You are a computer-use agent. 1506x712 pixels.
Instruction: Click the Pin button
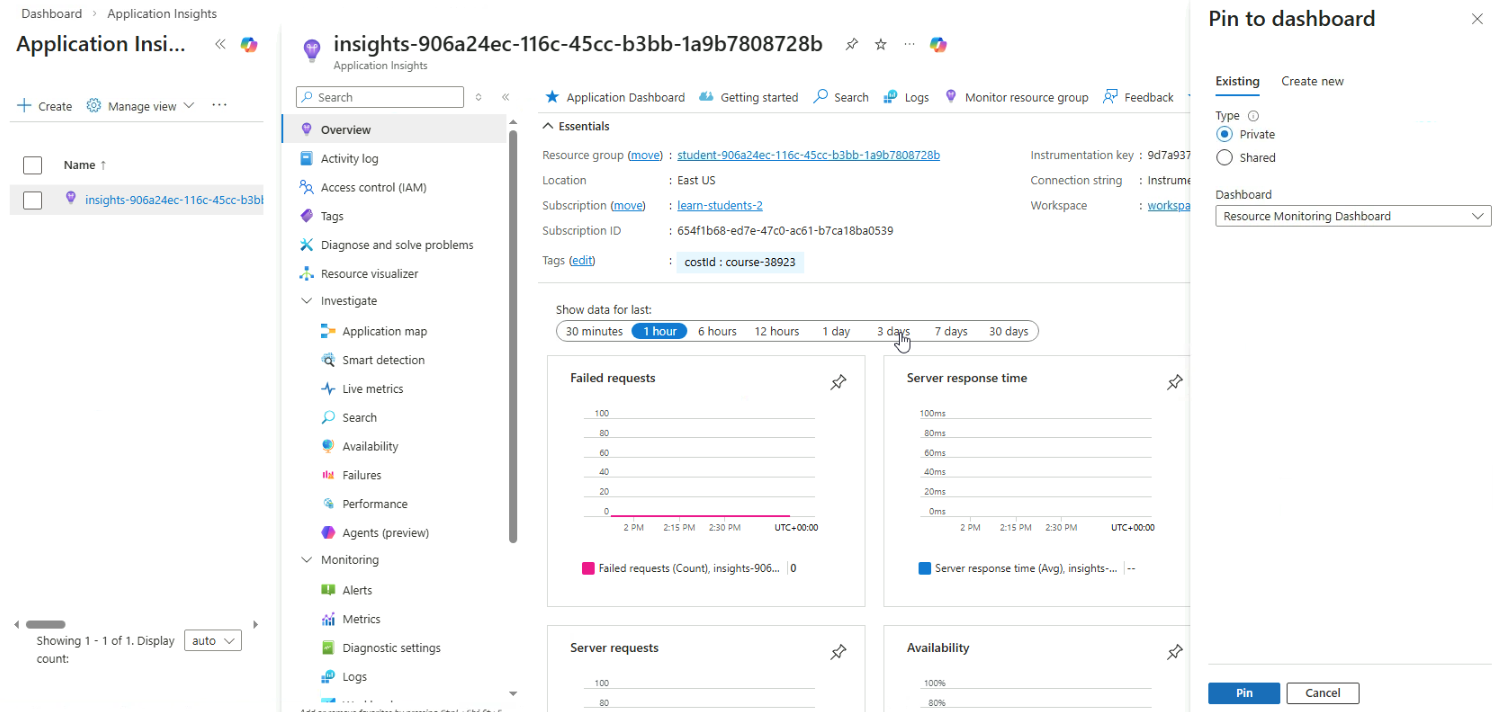1243,693
